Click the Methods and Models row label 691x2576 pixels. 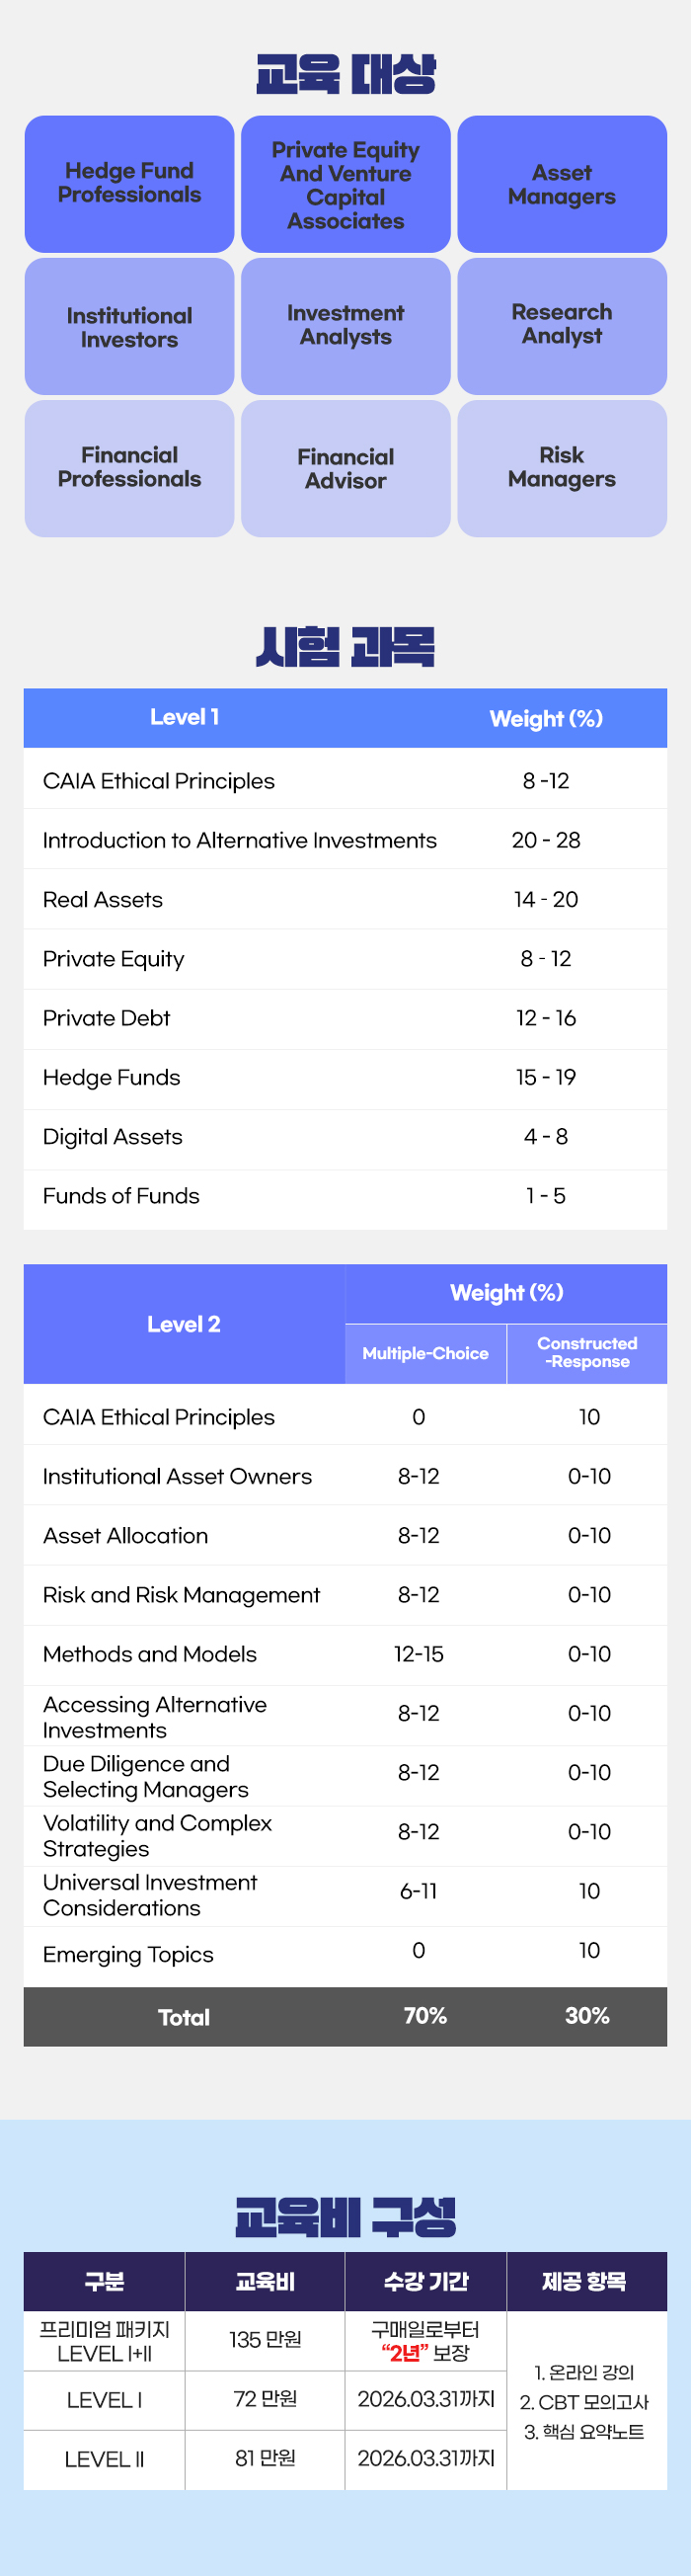(x=150, y=1654)
